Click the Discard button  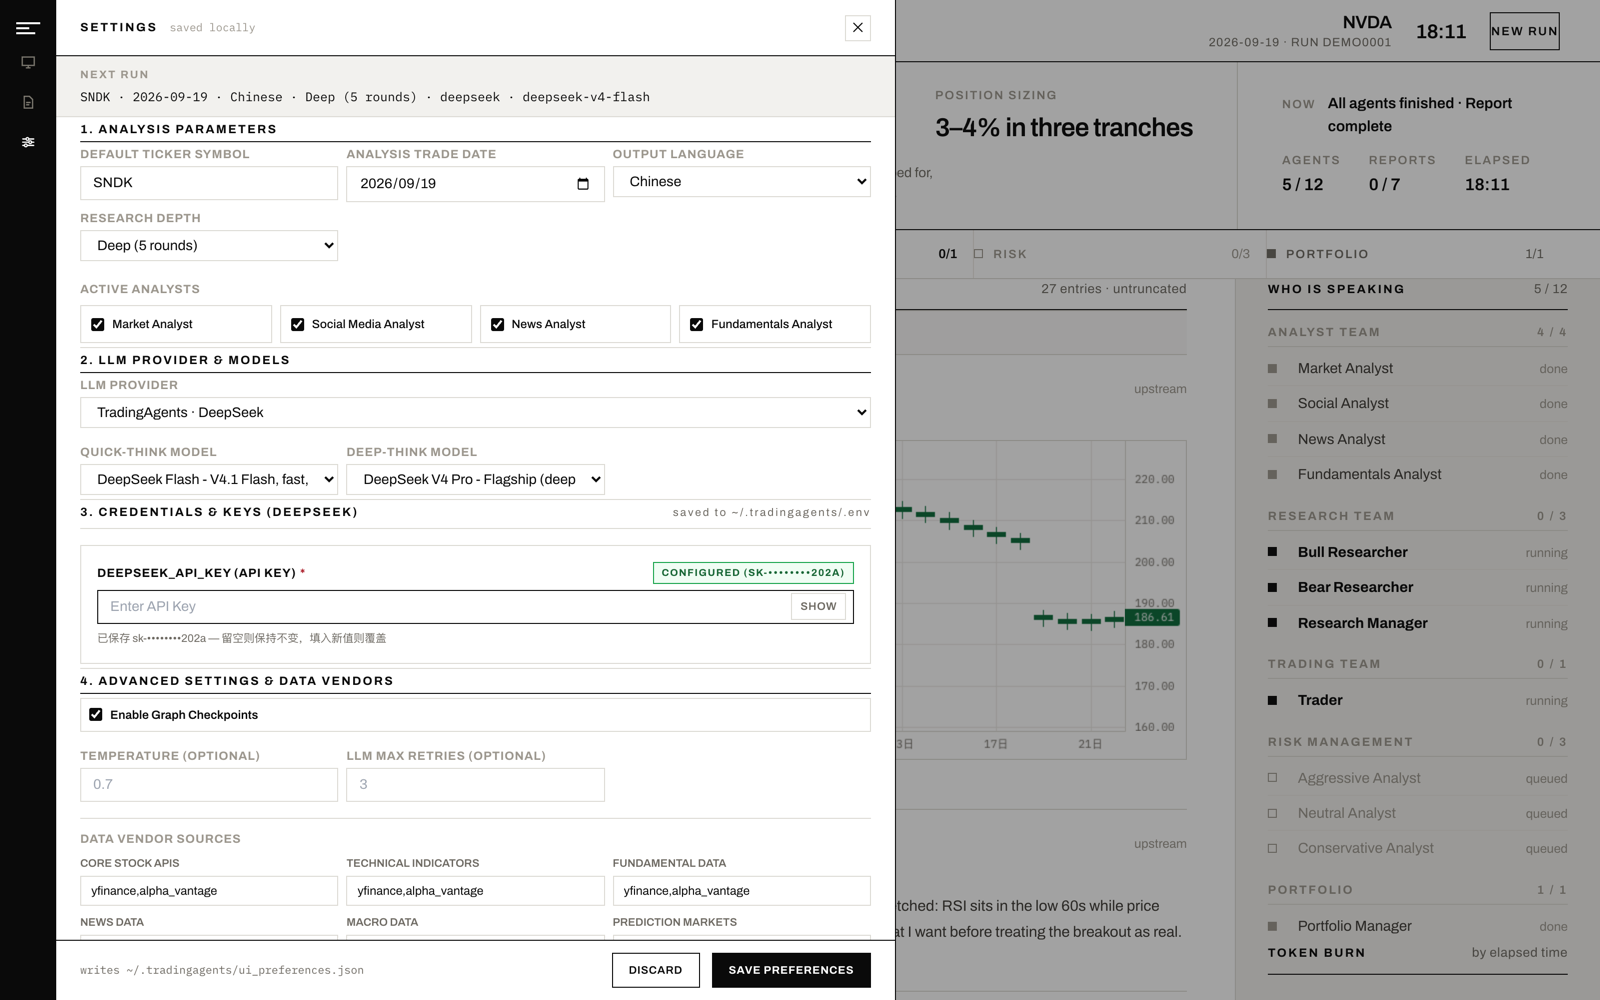655,970
